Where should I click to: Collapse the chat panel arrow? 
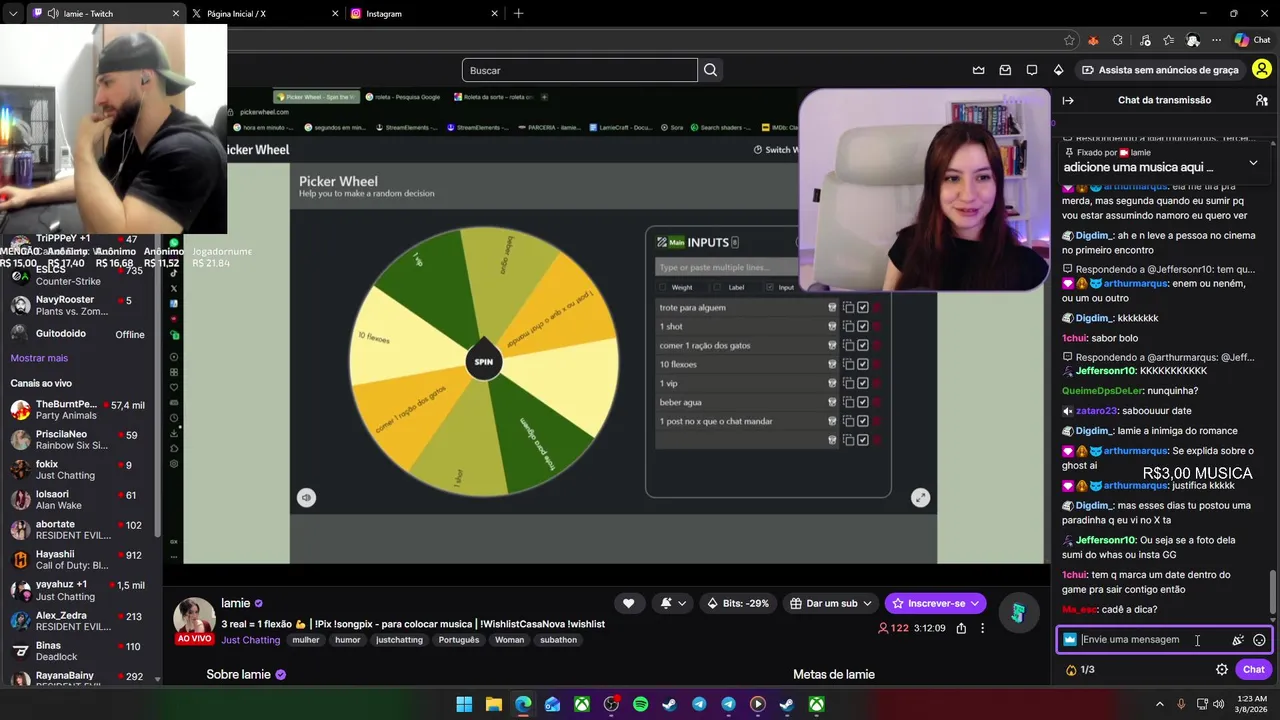click(x=1068, y=100)
